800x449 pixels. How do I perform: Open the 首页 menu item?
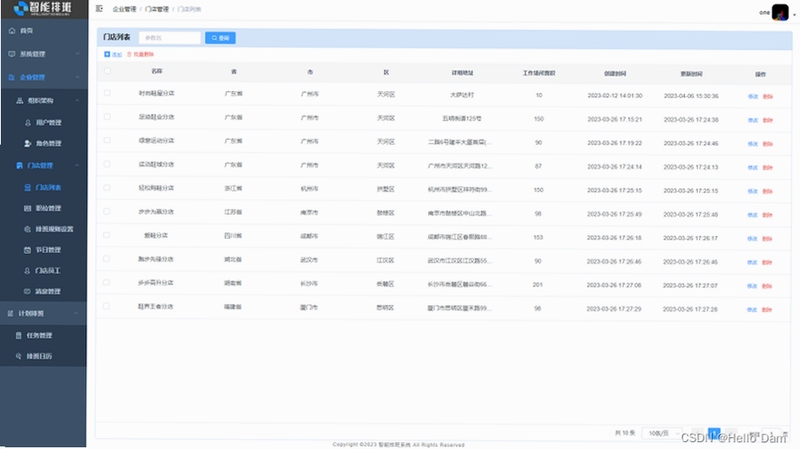(x=44, y=31)
